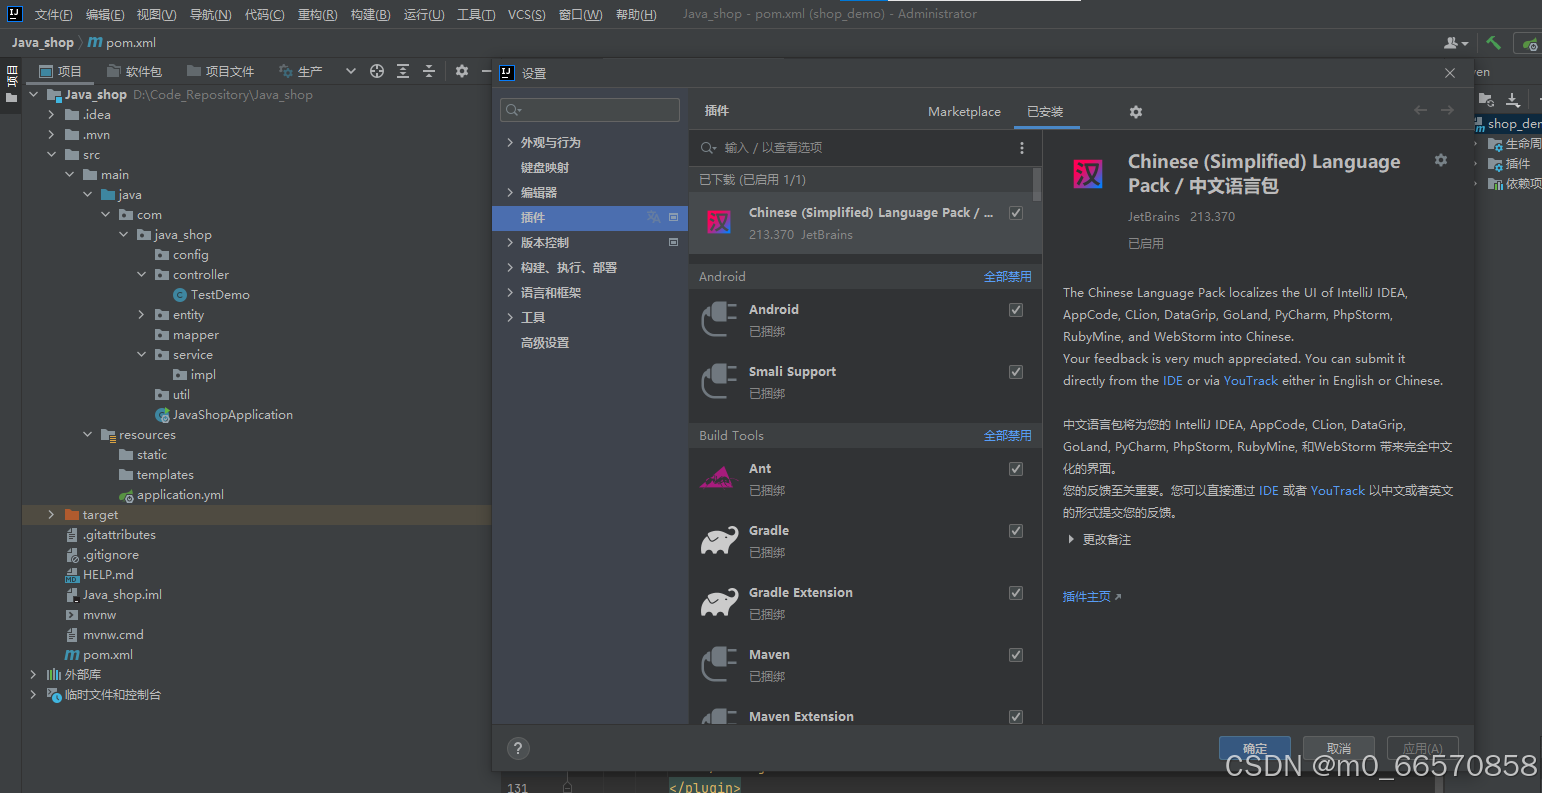Click the YouTrack link in the English description
The height and width of the screenshot is (793, 1542).
1251,381
